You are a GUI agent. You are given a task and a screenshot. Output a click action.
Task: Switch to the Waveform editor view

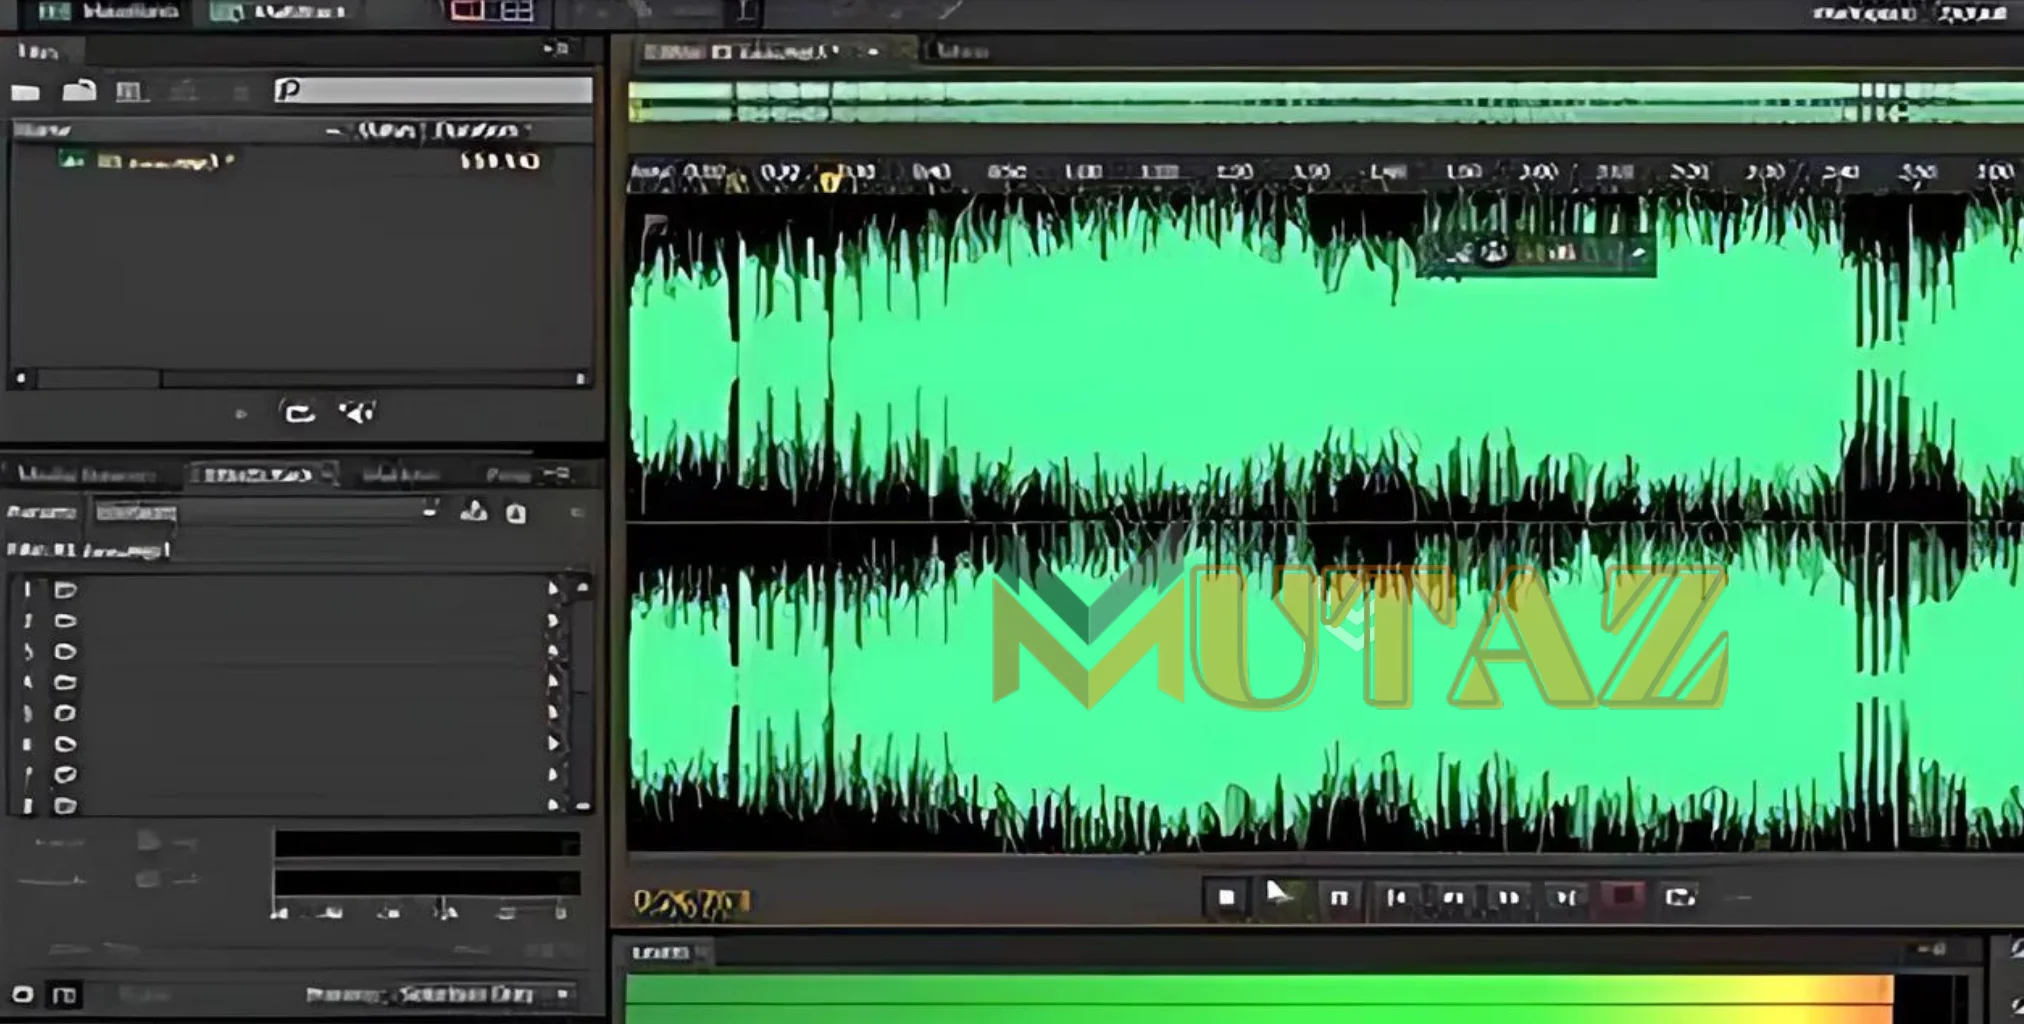click(107, 11)
